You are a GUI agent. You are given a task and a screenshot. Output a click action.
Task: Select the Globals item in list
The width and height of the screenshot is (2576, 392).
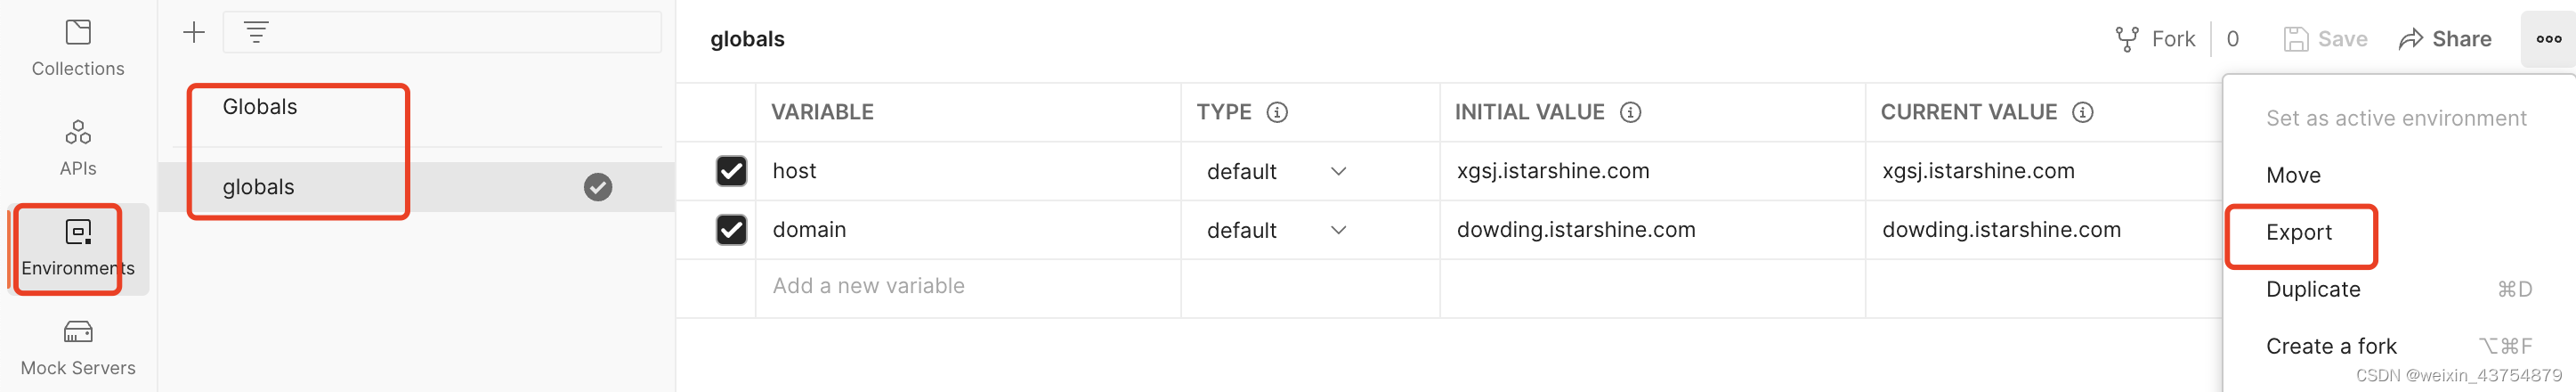click(x=260, y=107)
